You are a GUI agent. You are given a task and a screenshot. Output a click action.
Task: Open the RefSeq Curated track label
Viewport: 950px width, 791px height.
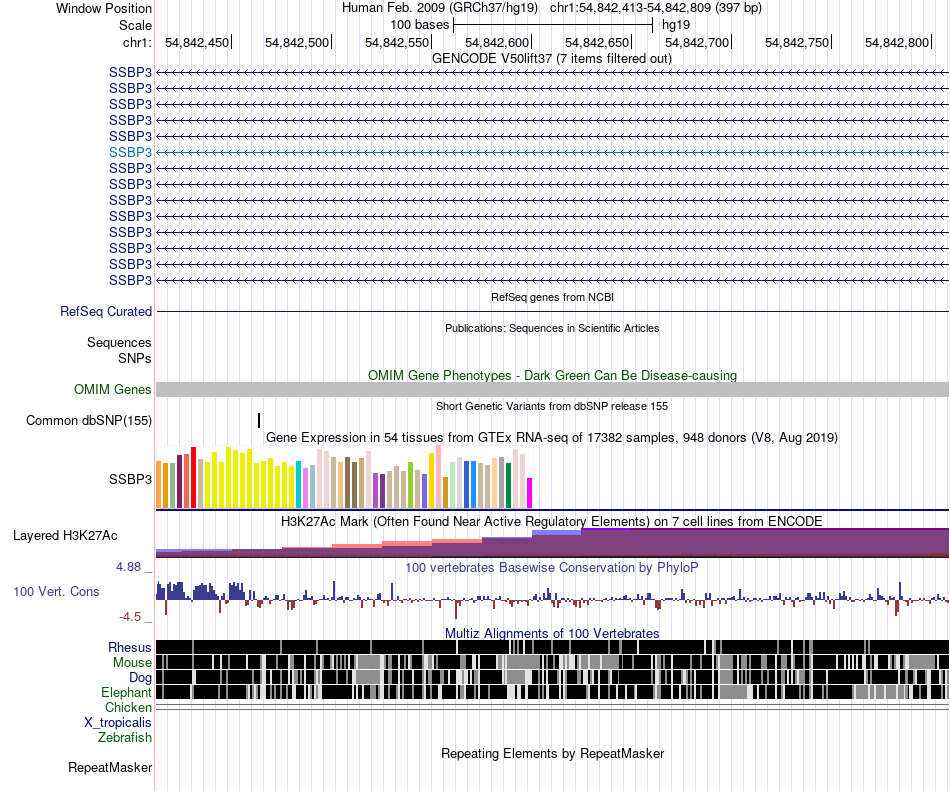(x=106, y=311)
